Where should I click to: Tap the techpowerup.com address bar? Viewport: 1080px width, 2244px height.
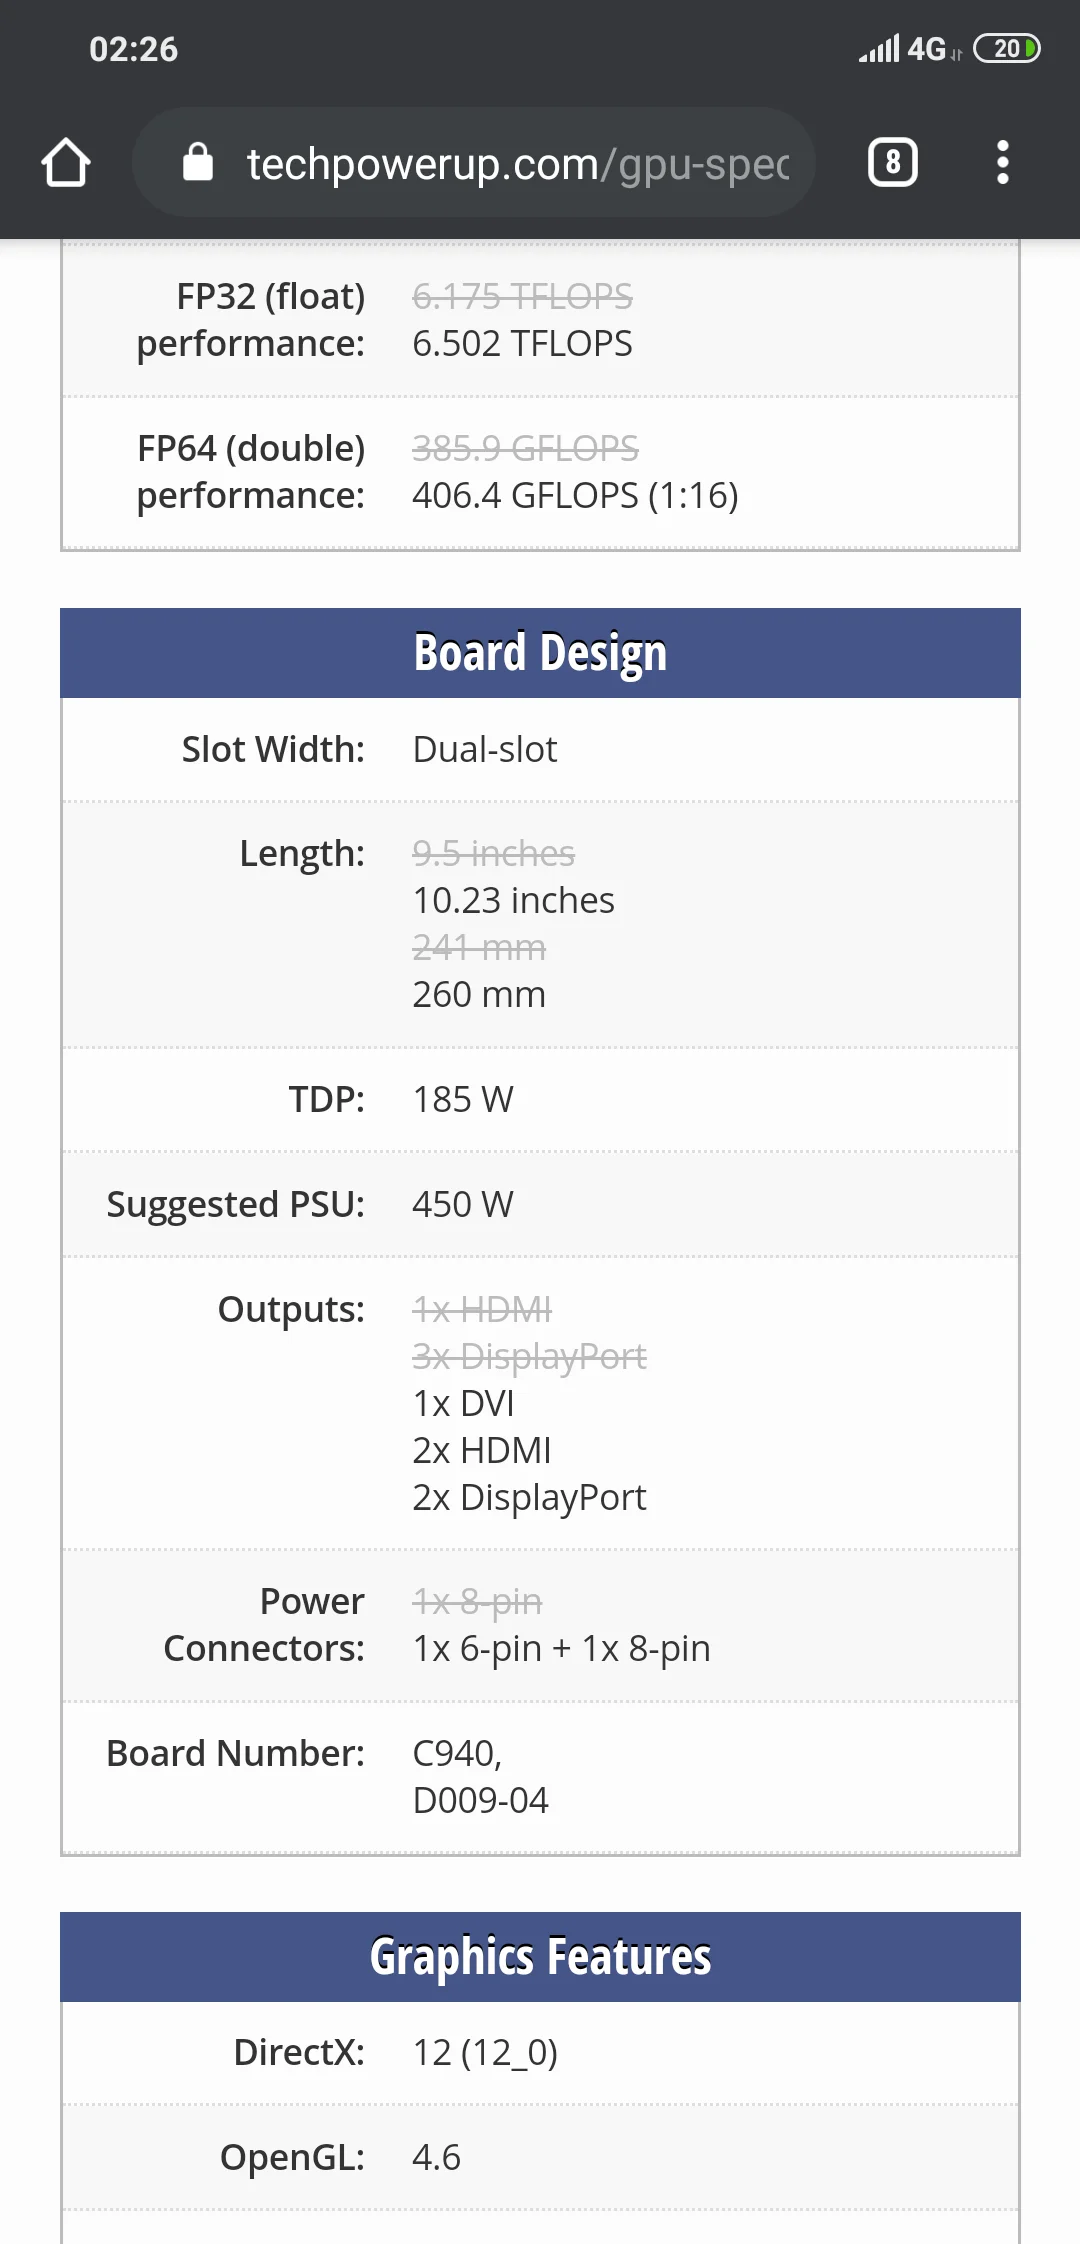(x=517, y=163)
